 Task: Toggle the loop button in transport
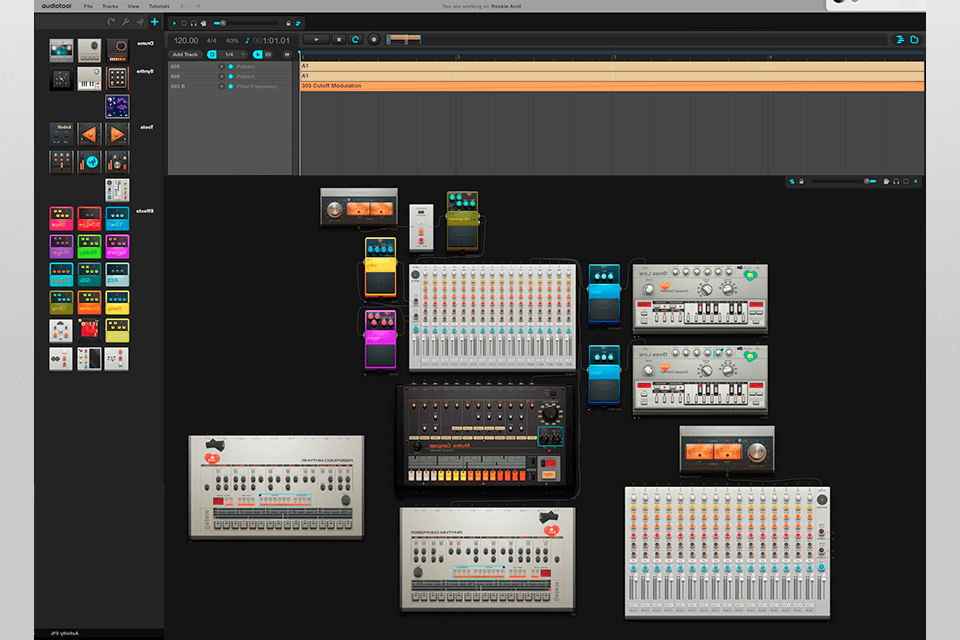[355, 39]
